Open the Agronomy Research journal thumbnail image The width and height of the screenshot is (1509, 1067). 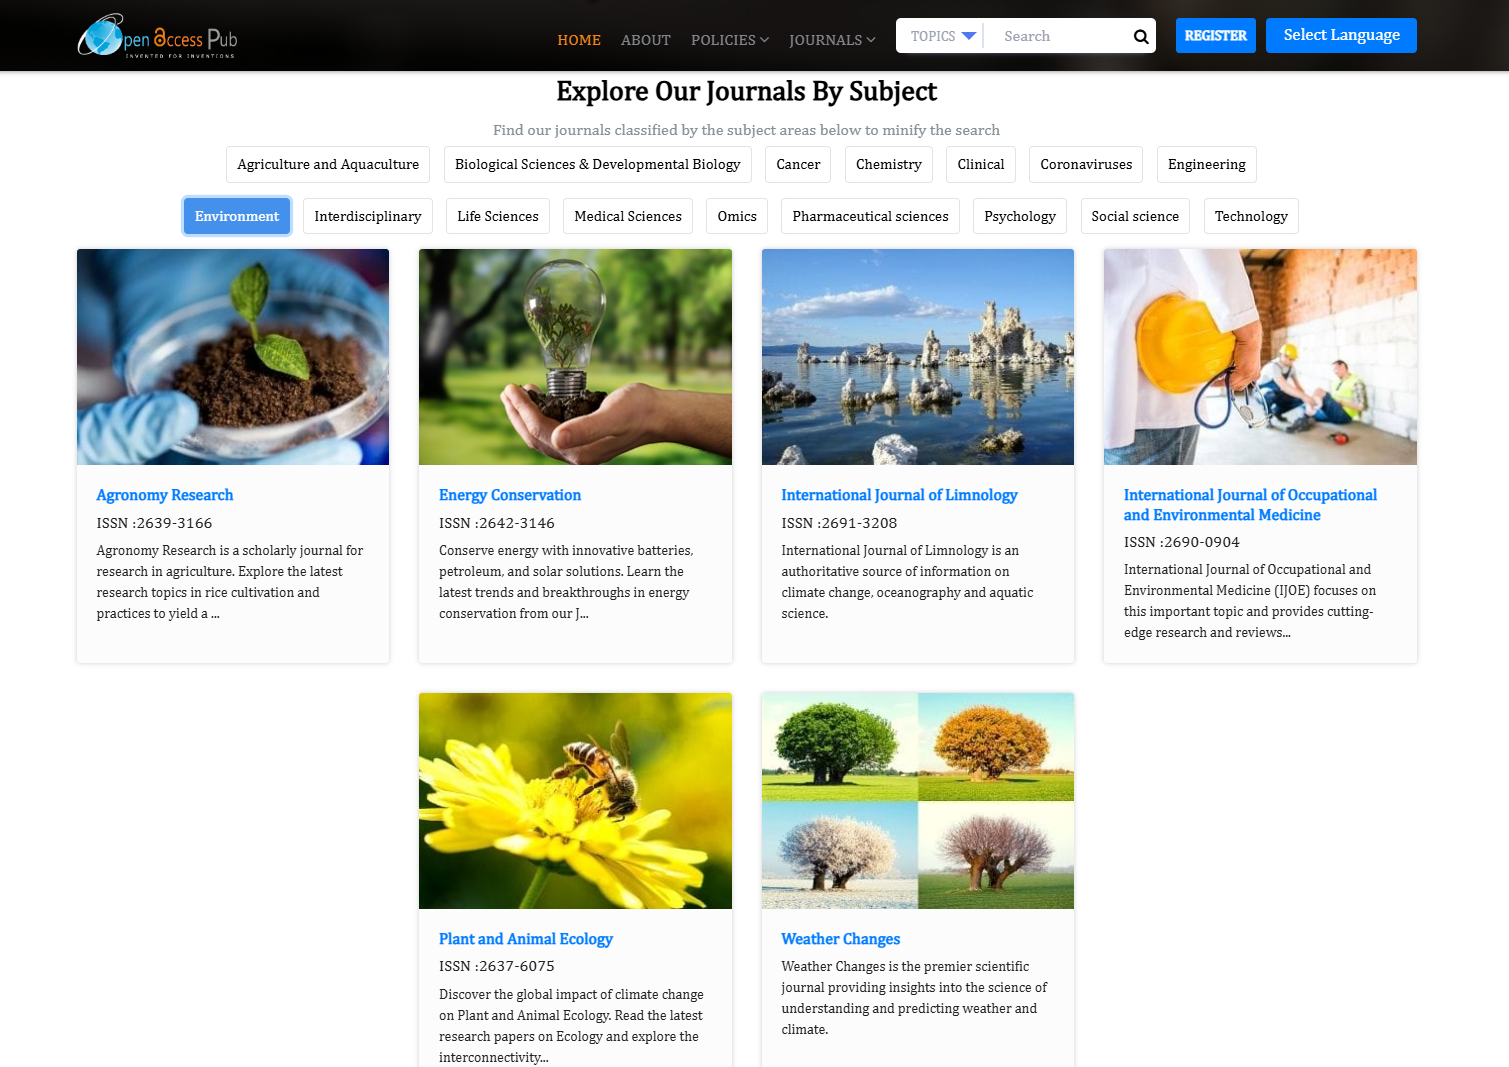tap(232, 356)
